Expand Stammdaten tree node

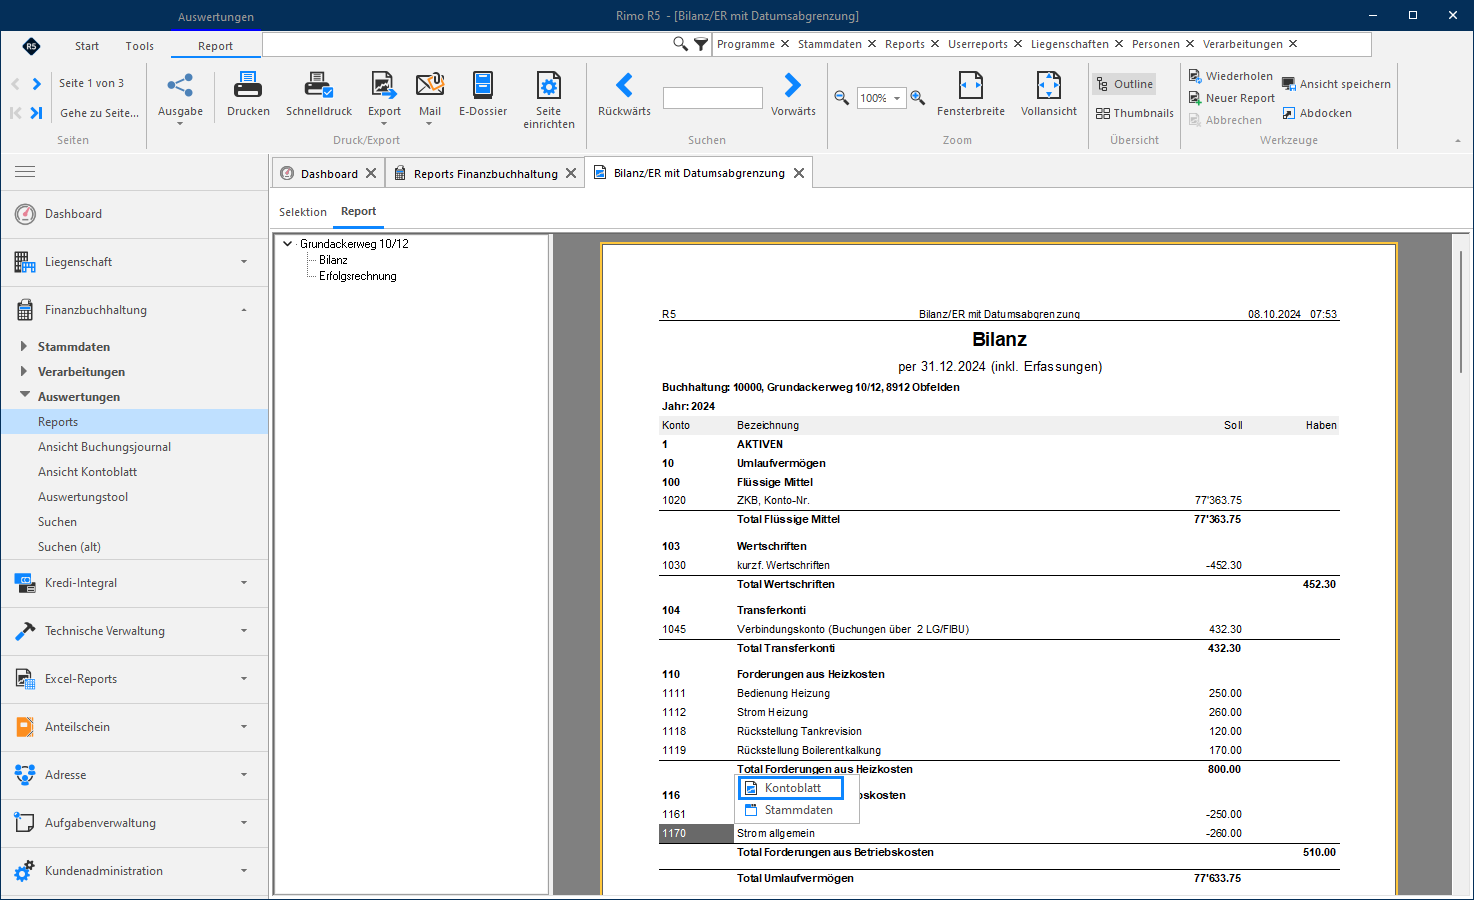pyautogui.click(x=24, y=346)
